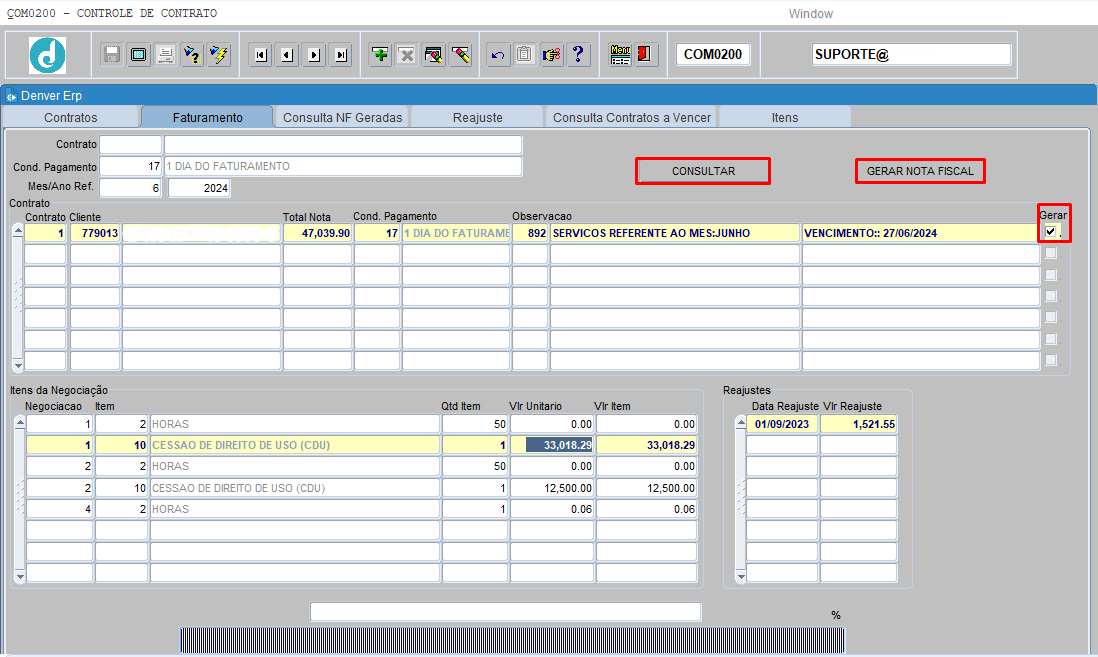This screenshot has width=1098, height=657.
Task: Go to the previous record
Action: (x=287, y=55)
